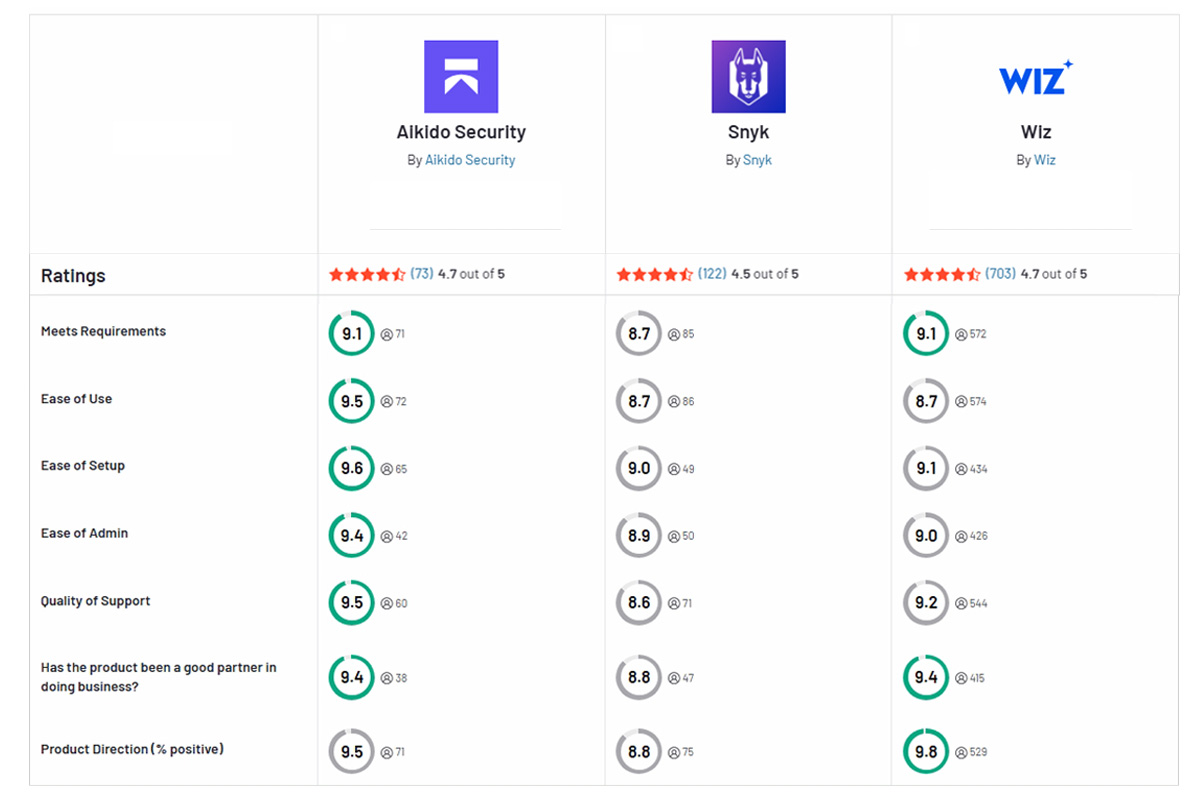Screen dimensions: 1200x800
Task: Click Snyk's 49 respondents count for Ease of Setup
Action: tap(682, 468)
